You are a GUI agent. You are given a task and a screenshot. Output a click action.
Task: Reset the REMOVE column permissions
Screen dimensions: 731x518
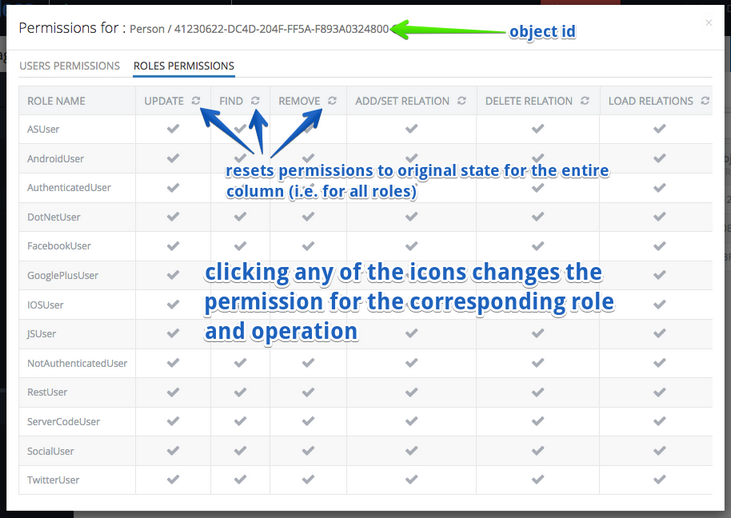pyautogui.click(x=332, y=101)
